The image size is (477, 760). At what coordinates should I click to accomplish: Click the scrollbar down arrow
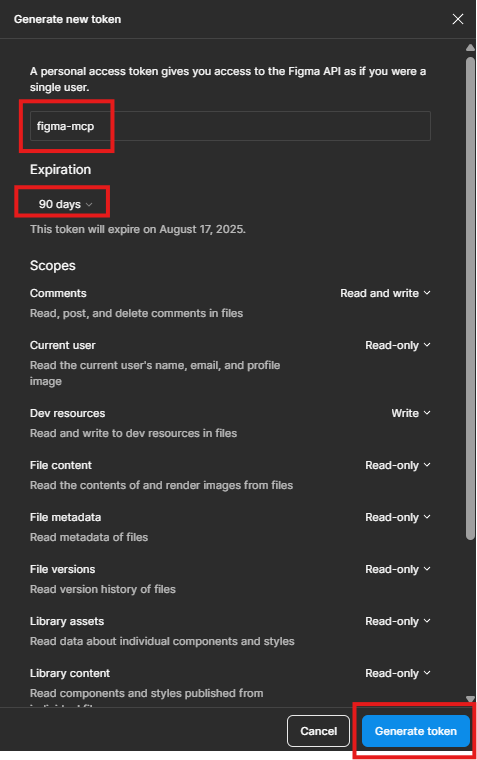470,698
